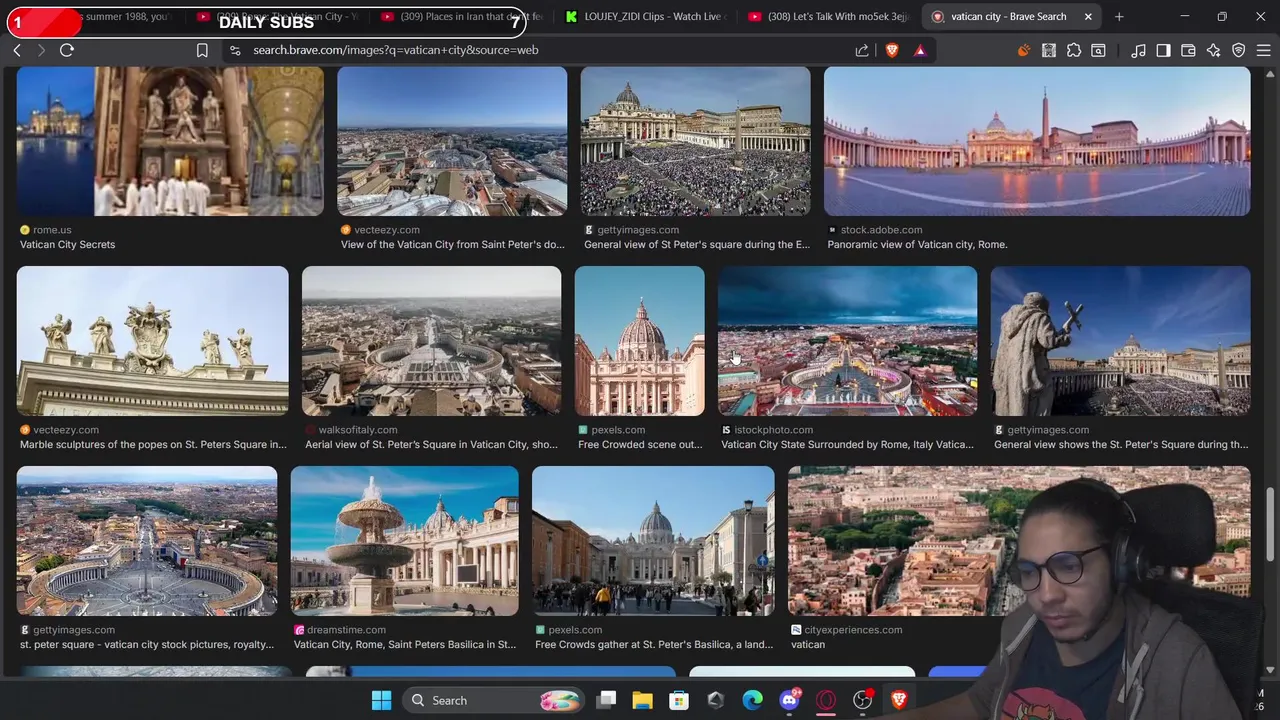Open the Brave hamburger main menu
The image size is (1280, 720).
pyautogui.click(x=1263, y=50)
